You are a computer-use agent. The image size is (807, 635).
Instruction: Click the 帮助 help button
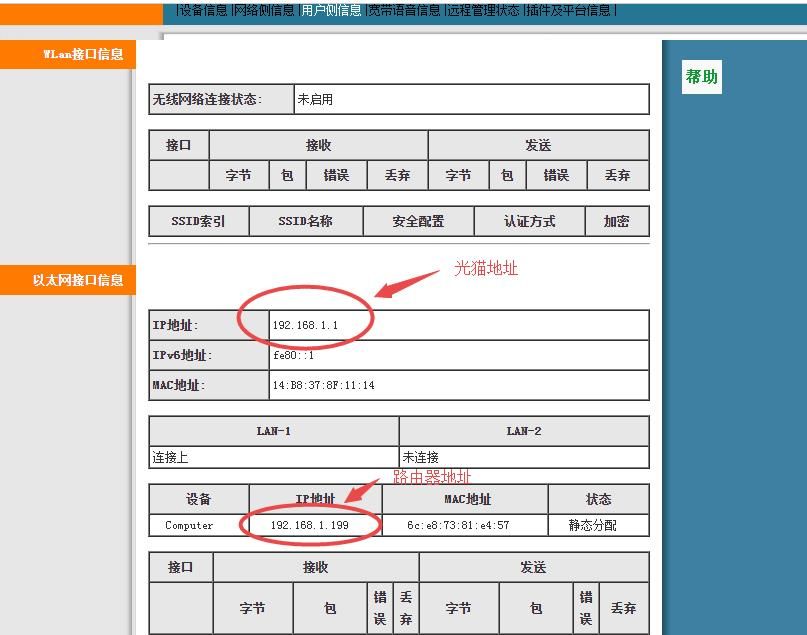(x=701, y=77)
